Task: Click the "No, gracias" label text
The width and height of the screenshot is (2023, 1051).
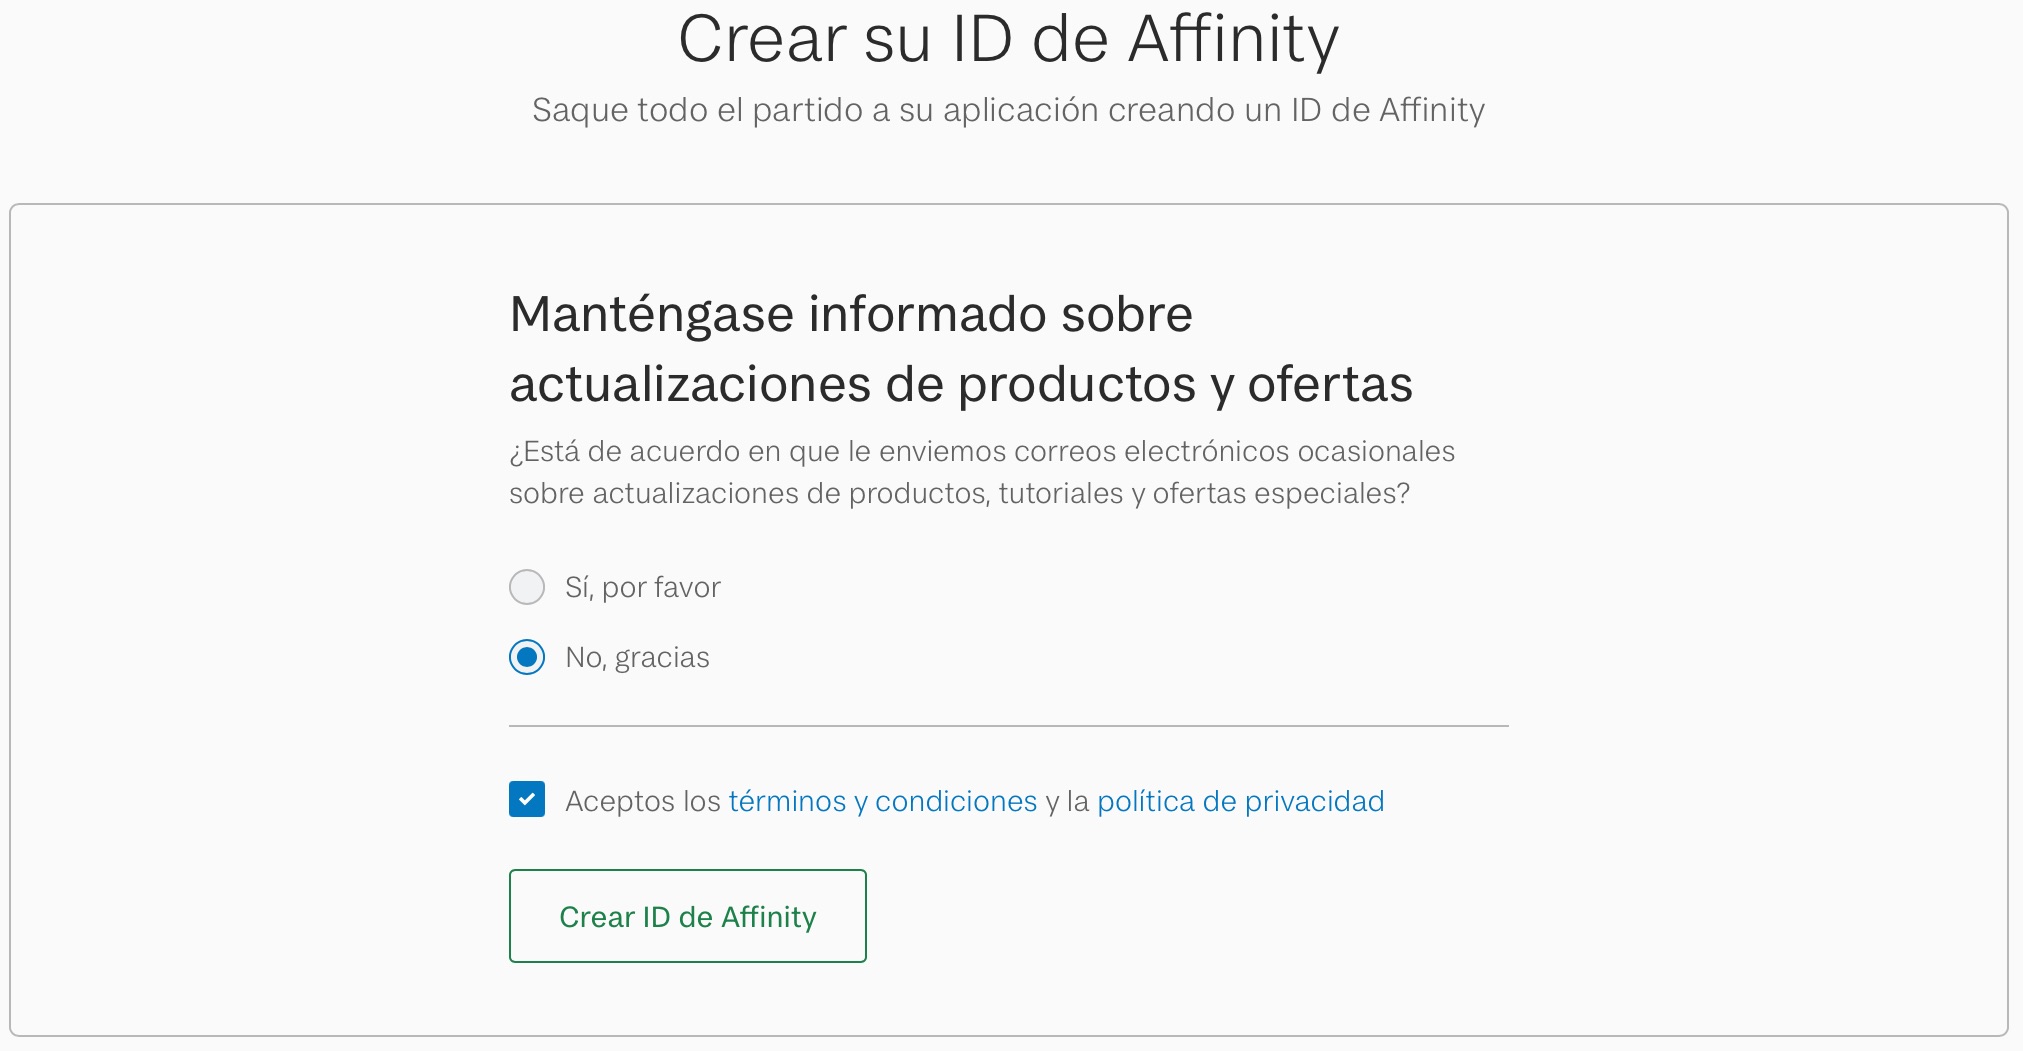Action: coord(637,657)
